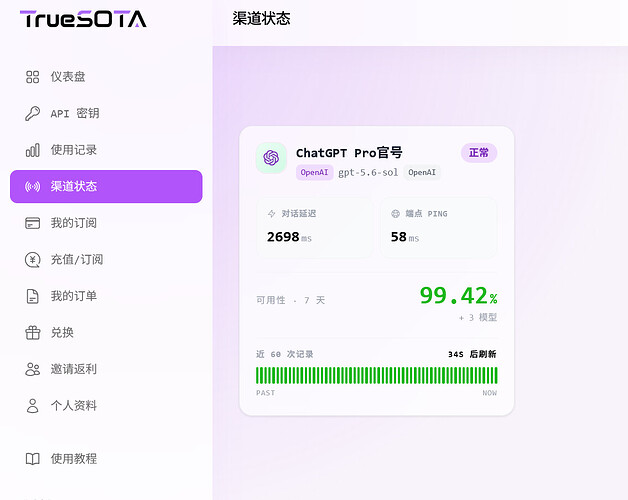Go to 兑换 page
The height and width of the screenshot is (500, 628).
(106, 333)
